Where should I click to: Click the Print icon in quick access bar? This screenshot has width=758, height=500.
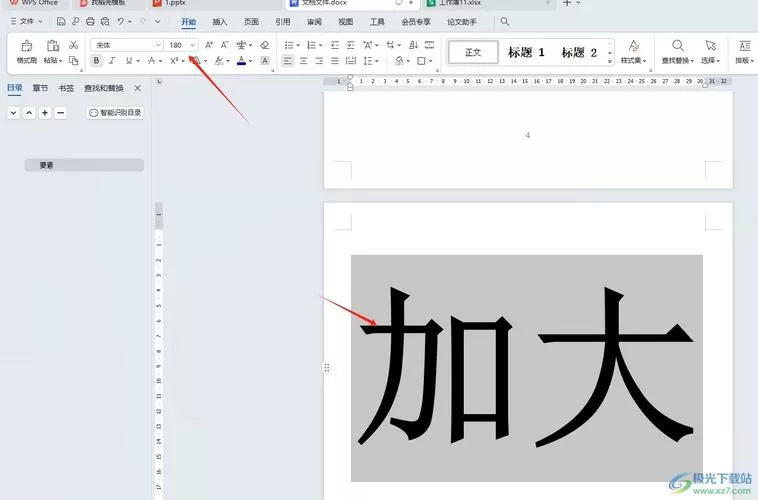click(x=90, y=21)
